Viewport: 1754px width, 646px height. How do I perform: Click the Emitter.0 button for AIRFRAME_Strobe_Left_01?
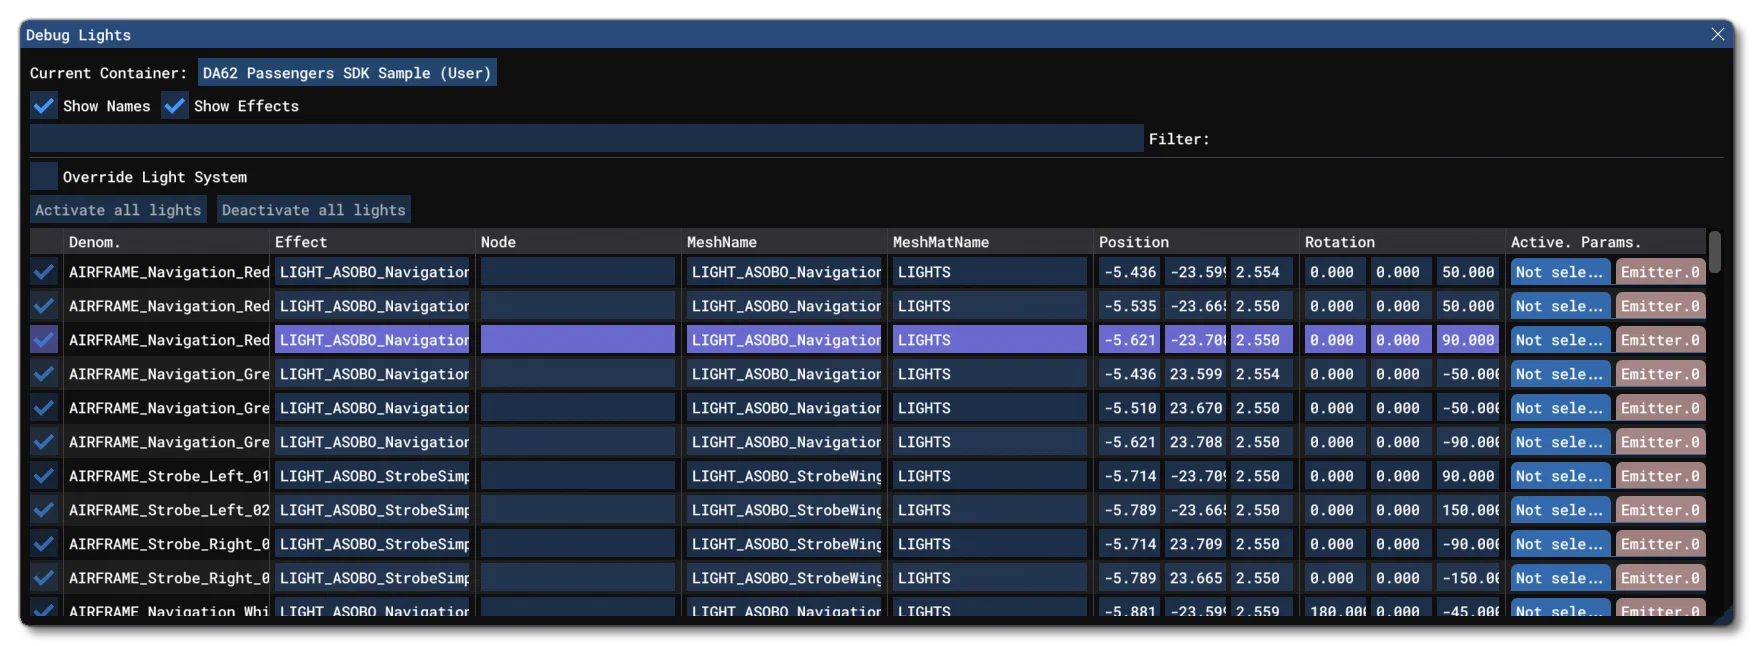(x=1660, y=475)
